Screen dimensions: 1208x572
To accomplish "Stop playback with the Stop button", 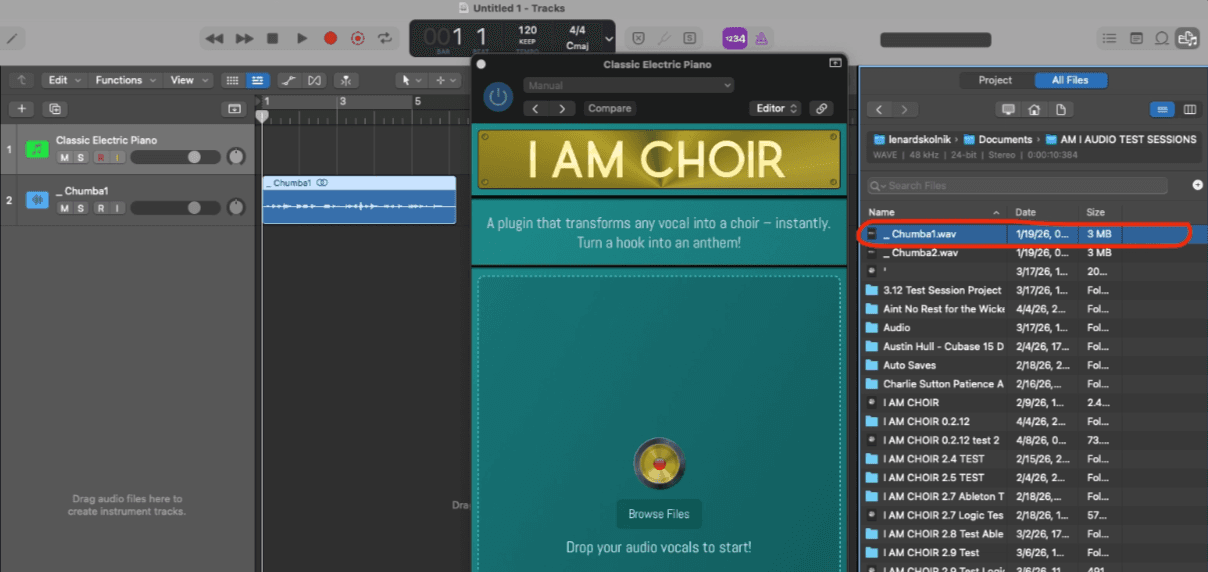I will [272, 38].
